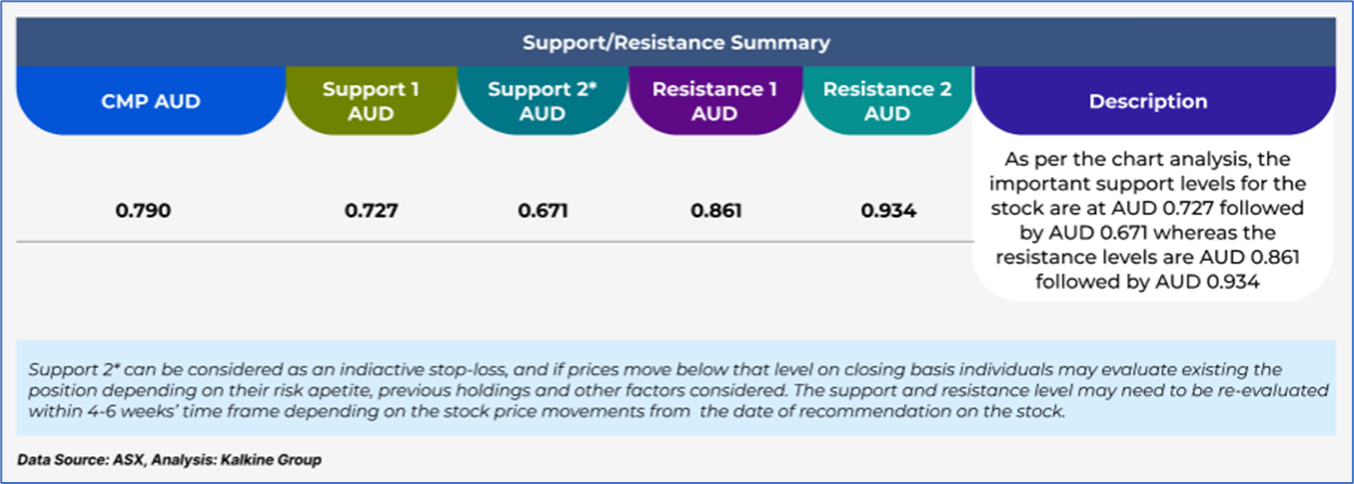Click the Description column header
Screen dimensions: 1354x484
click(x=1147, y=101)
